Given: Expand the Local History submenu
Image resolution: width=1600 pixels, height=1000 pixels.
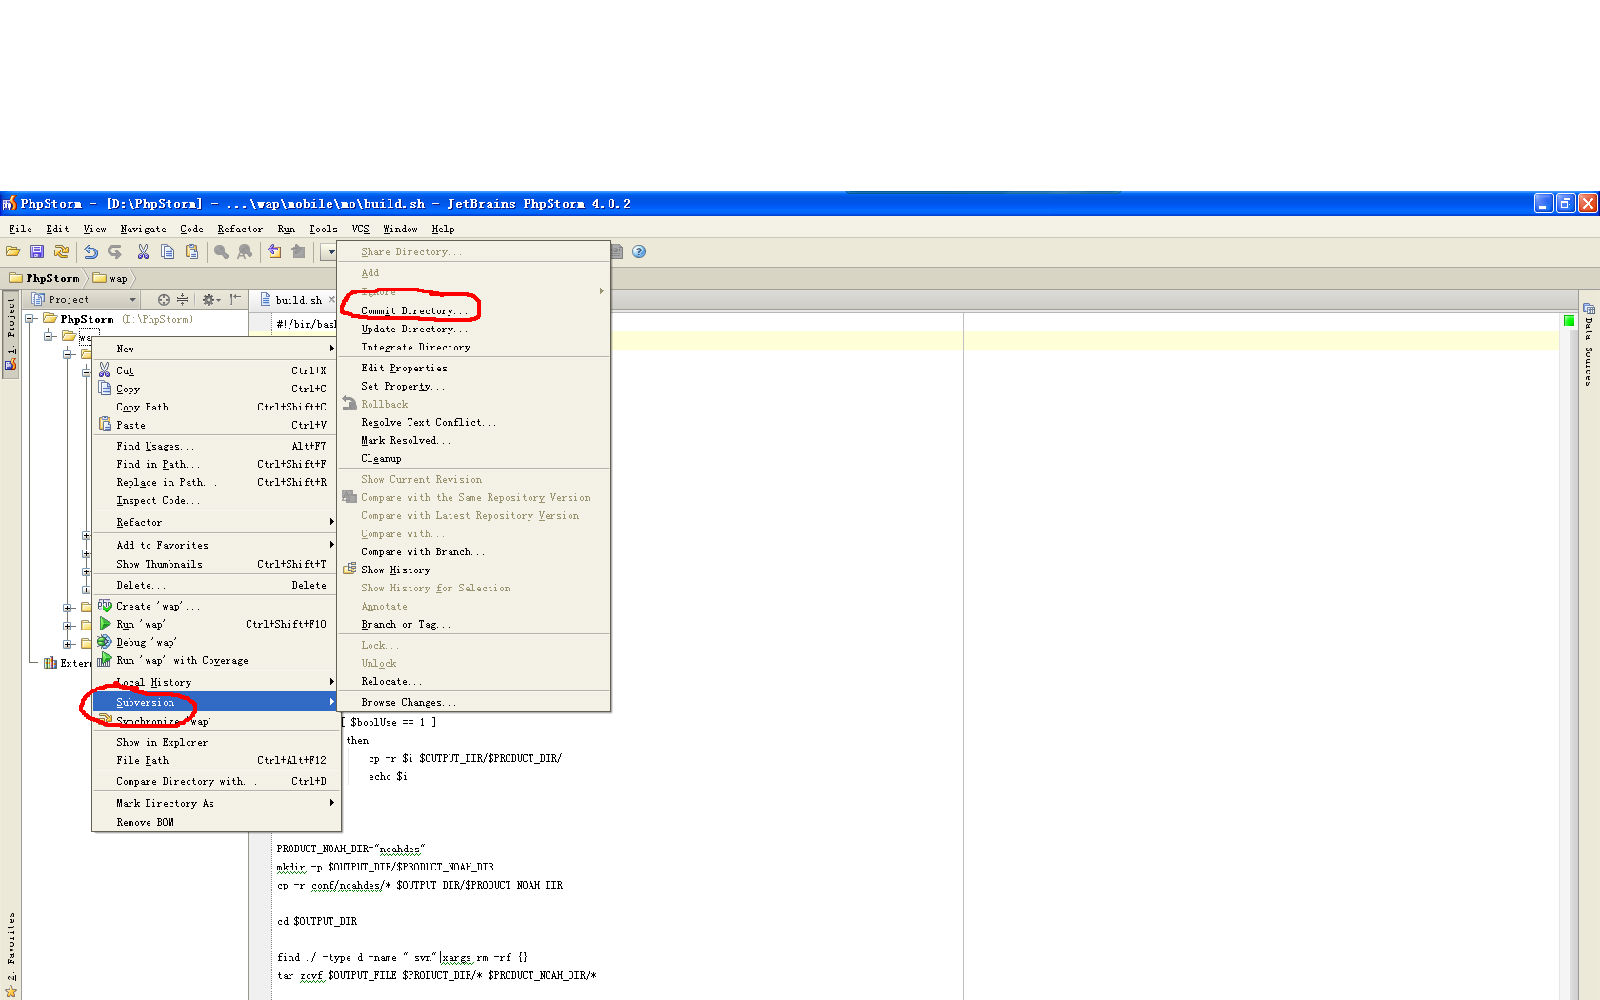Looking at the screenshot, I should tap(331, 682).
